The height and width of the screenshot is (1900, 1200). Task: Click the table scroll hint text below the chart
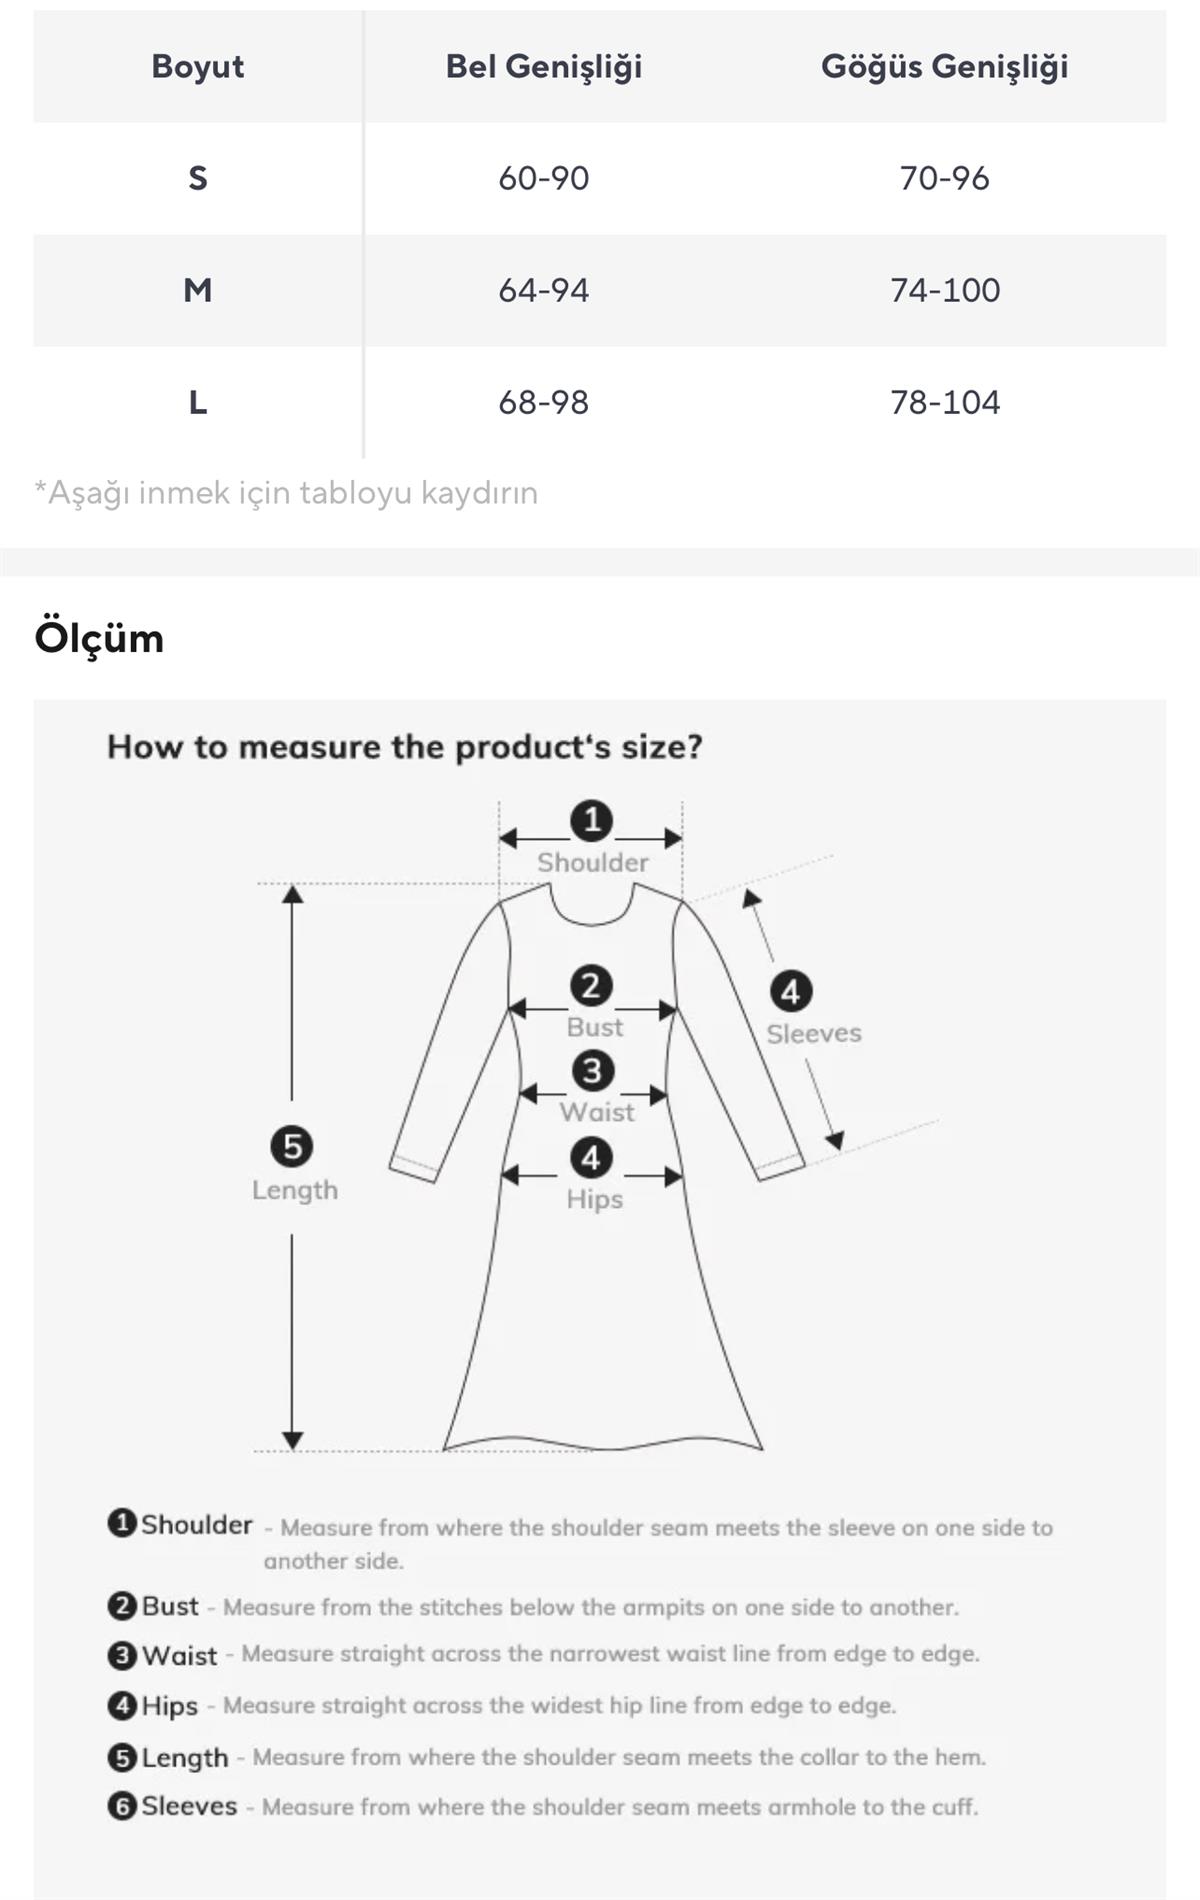(x=286, y=492)
